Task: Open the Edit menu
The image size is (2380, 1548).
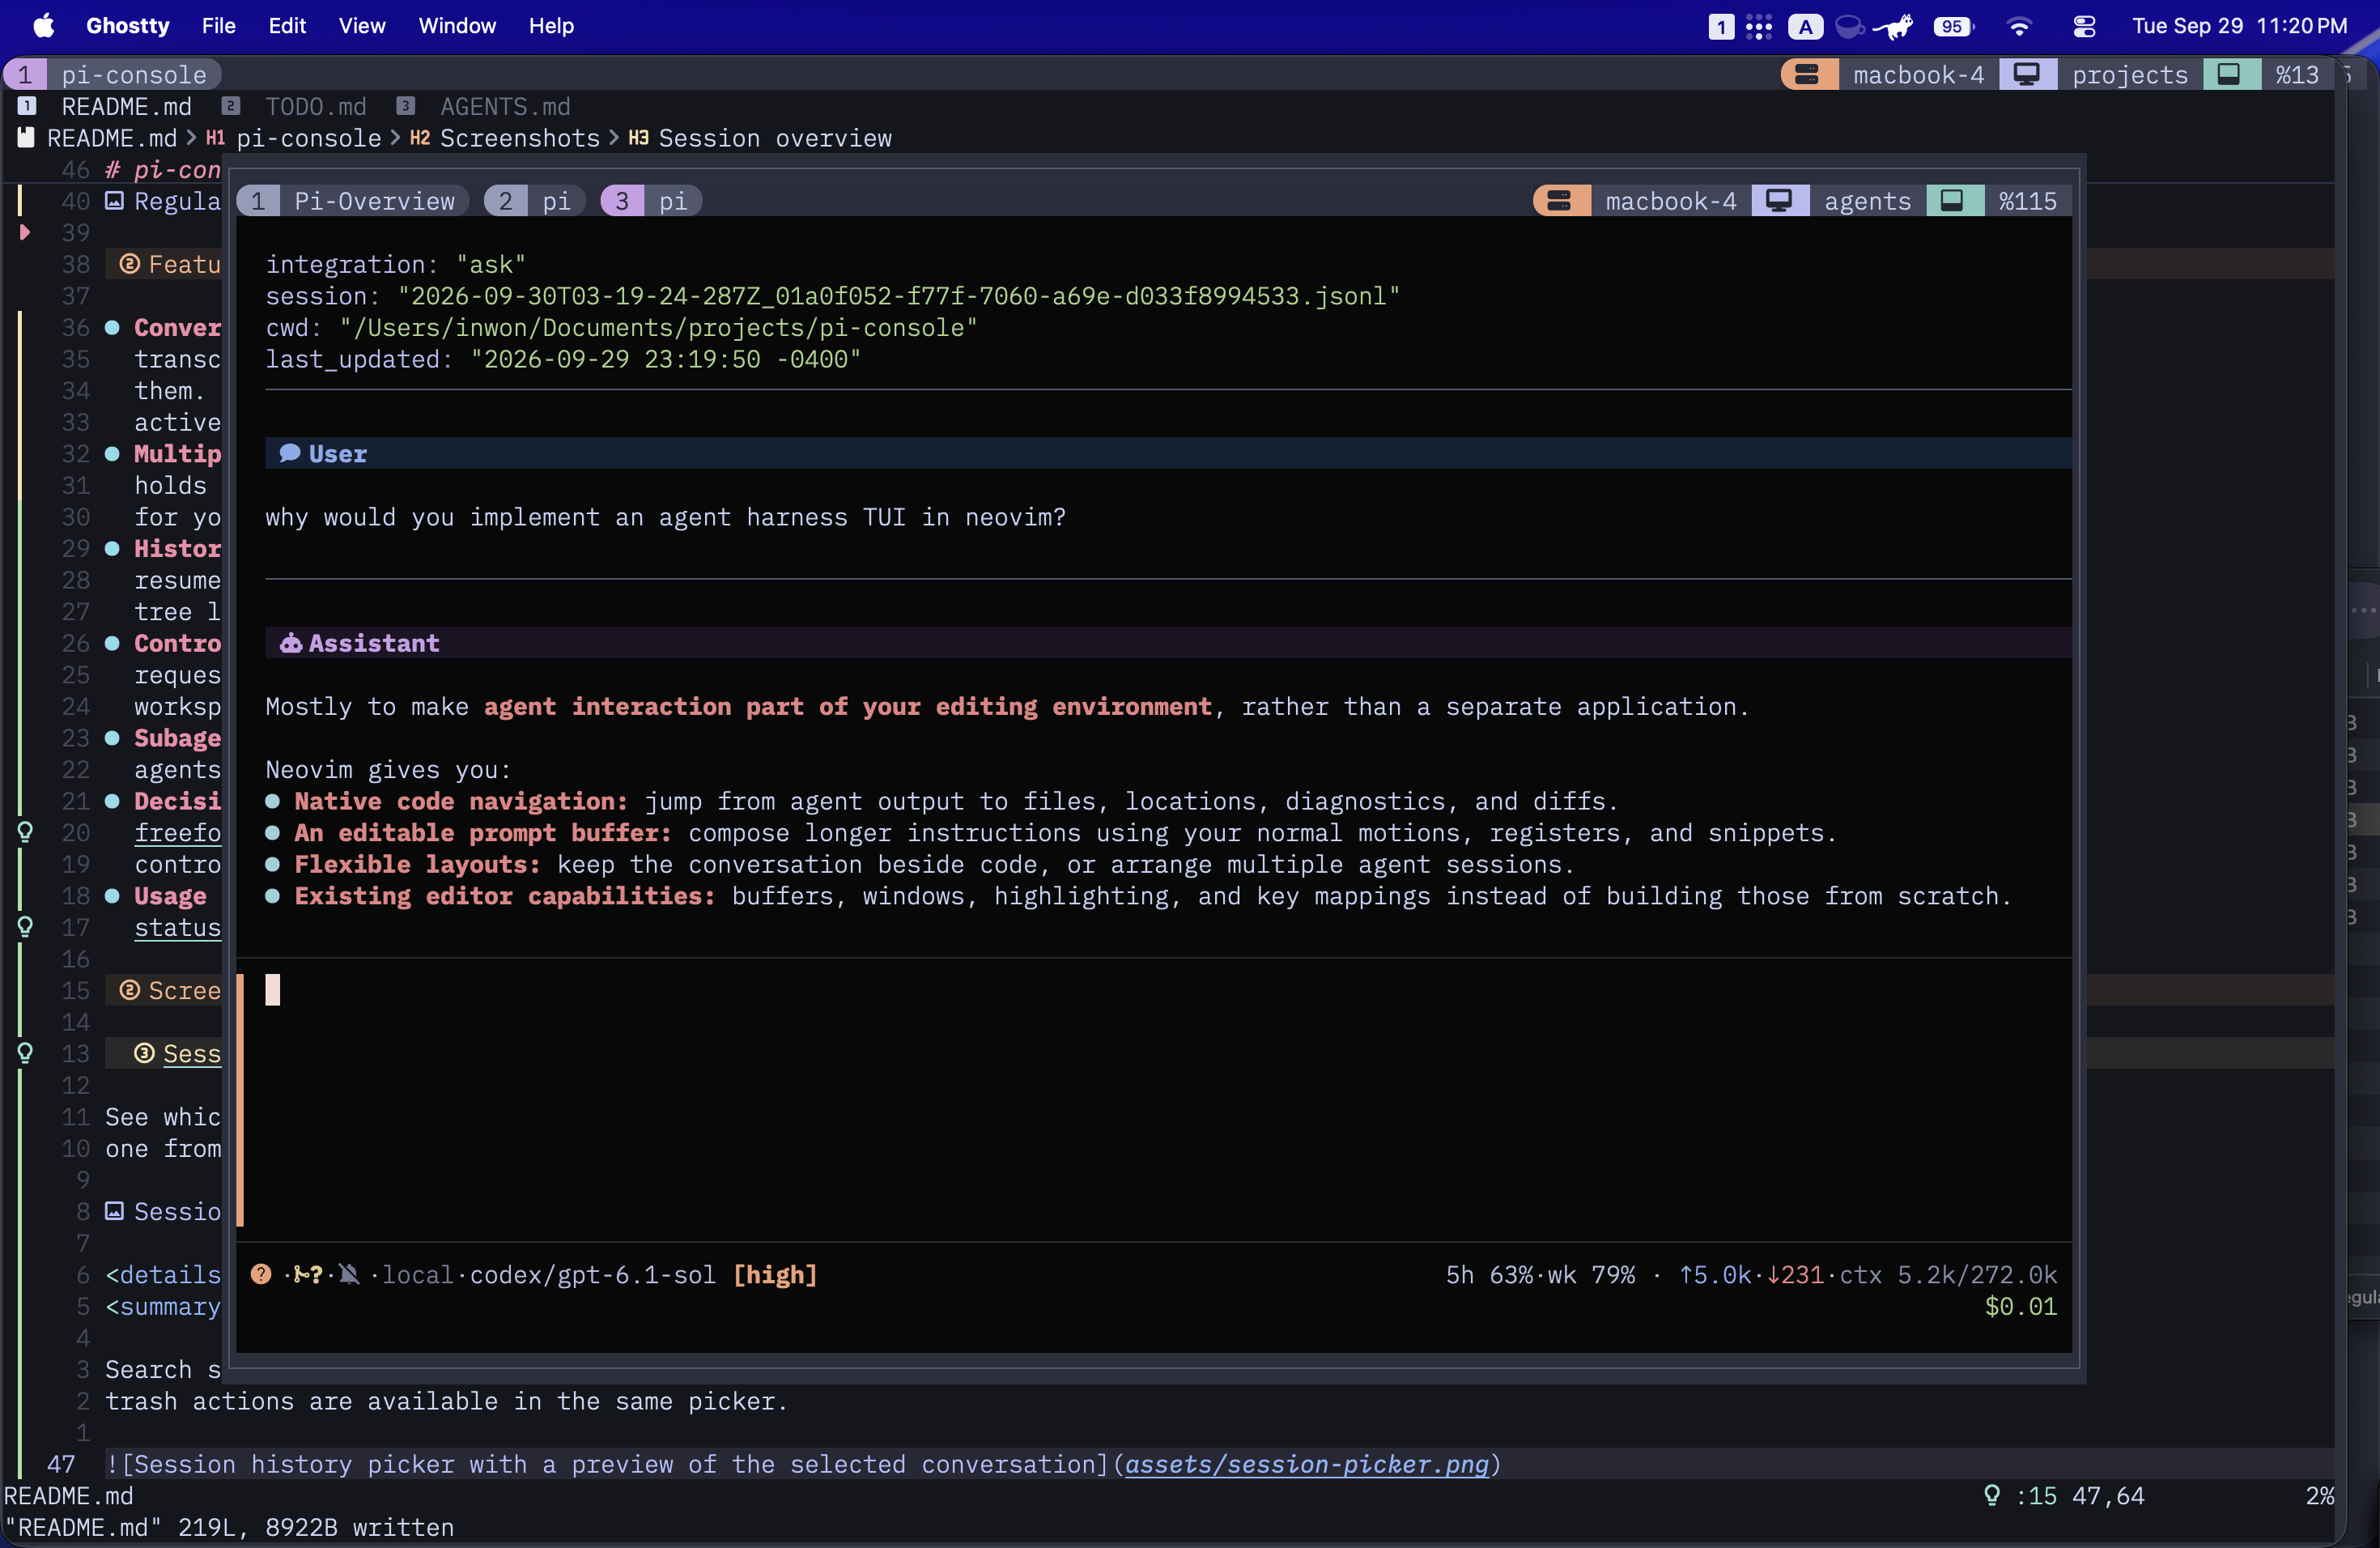Action: pos(287,26)
